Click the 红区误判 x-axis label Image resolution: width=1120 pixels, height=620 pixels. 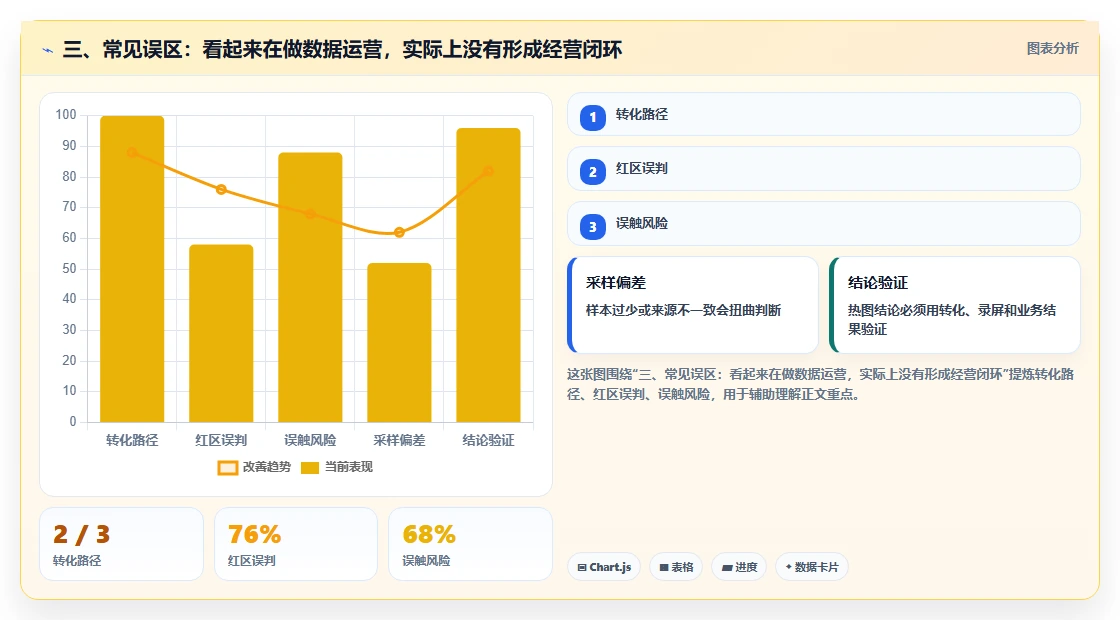pos(221,441)
